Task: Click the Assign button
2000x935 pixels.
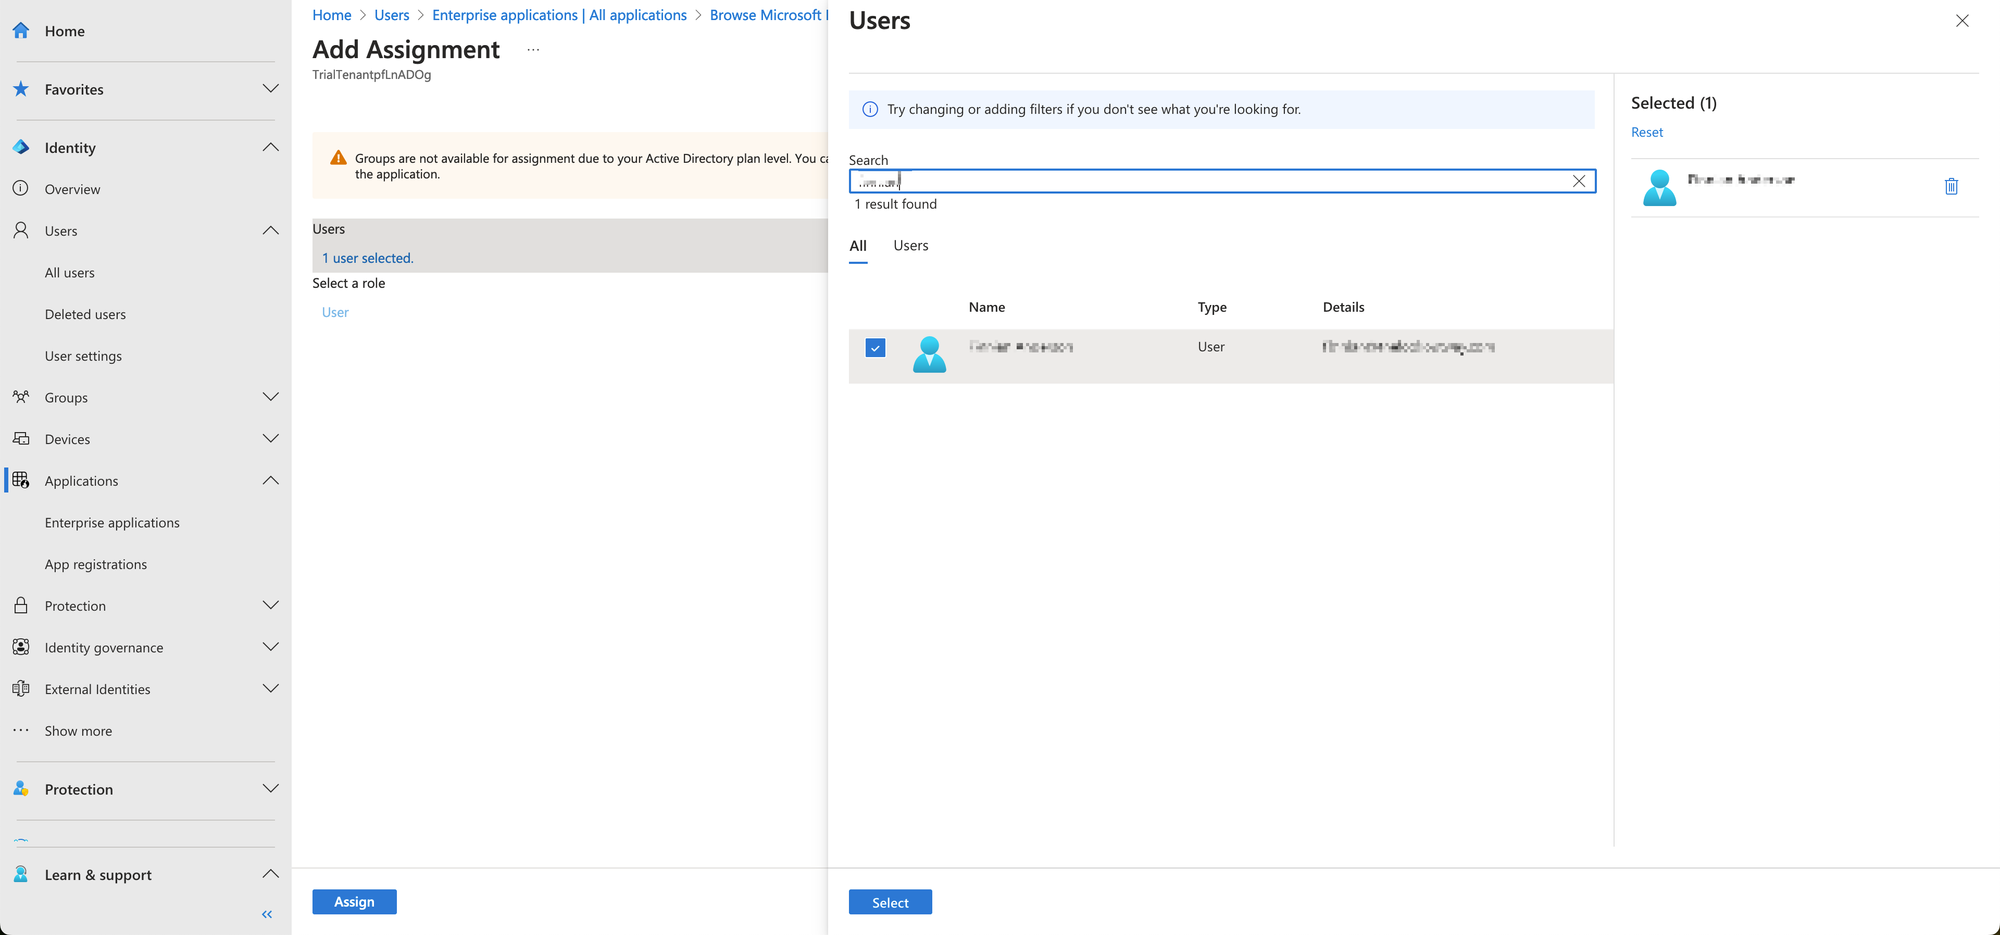Action: coord(354,902)
